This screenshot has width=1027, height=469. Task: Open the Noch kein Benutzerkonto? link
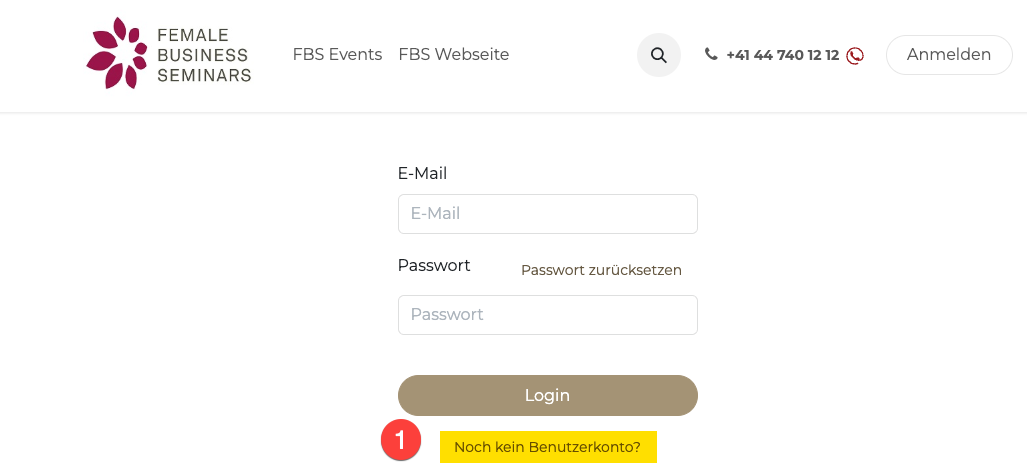tap(547, 447)
